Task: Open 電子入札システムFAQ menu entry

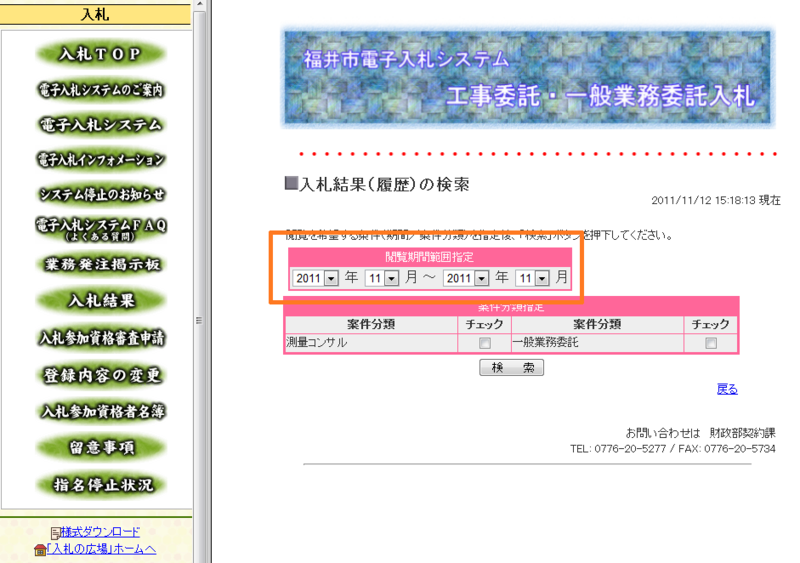Action: pyautogui.click(x=101, y=229)
